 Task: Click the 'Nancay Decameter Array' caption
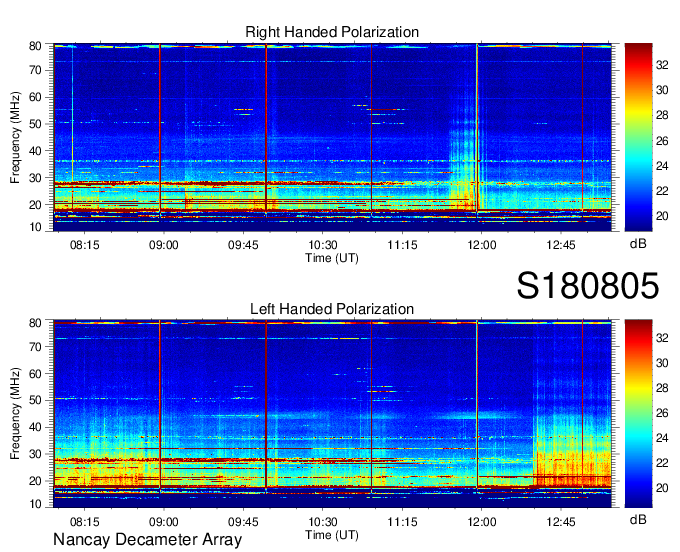pyautogui.click(x=147, y=540)
